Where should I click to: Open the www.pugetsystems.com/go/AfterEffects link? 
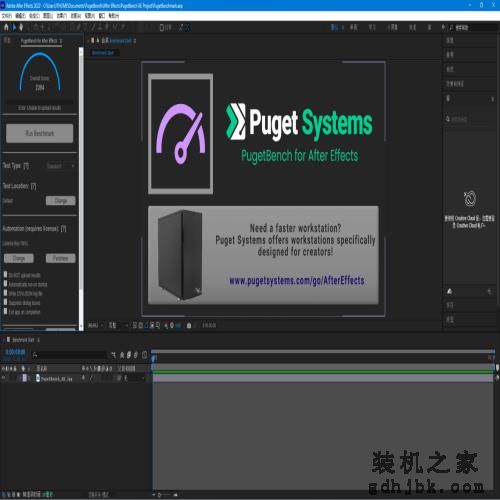click(297, 281)
